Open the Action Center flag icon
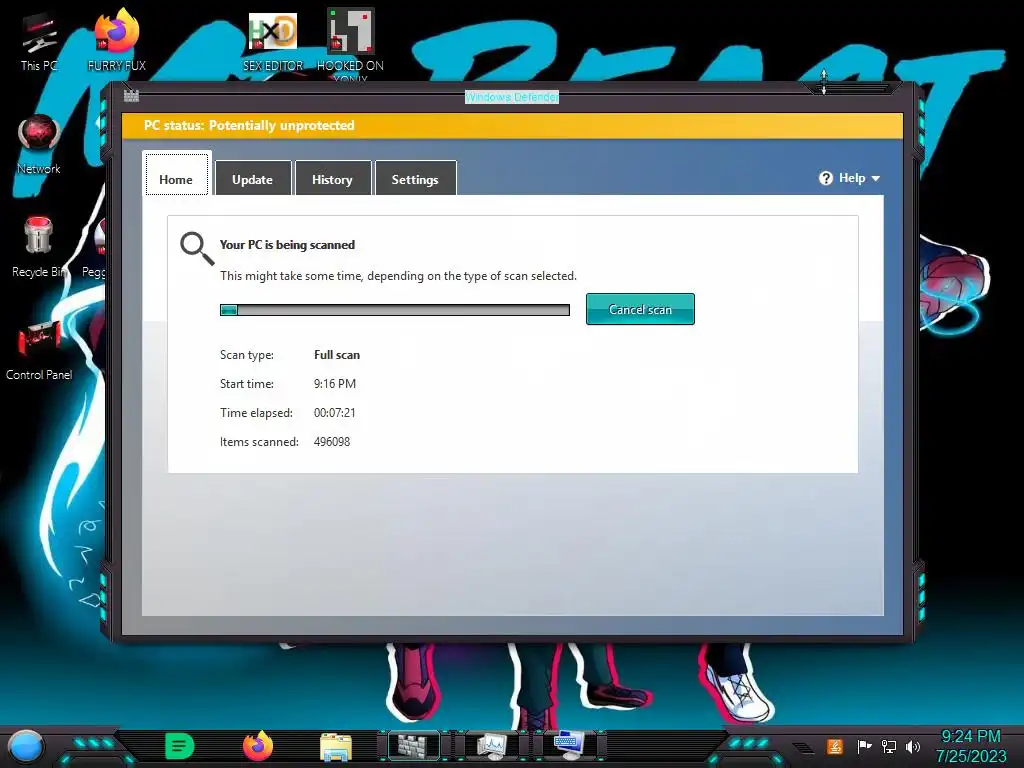The height and width of the screenshot is (768, 1024). pyautogui.click(x=864, y=746)
